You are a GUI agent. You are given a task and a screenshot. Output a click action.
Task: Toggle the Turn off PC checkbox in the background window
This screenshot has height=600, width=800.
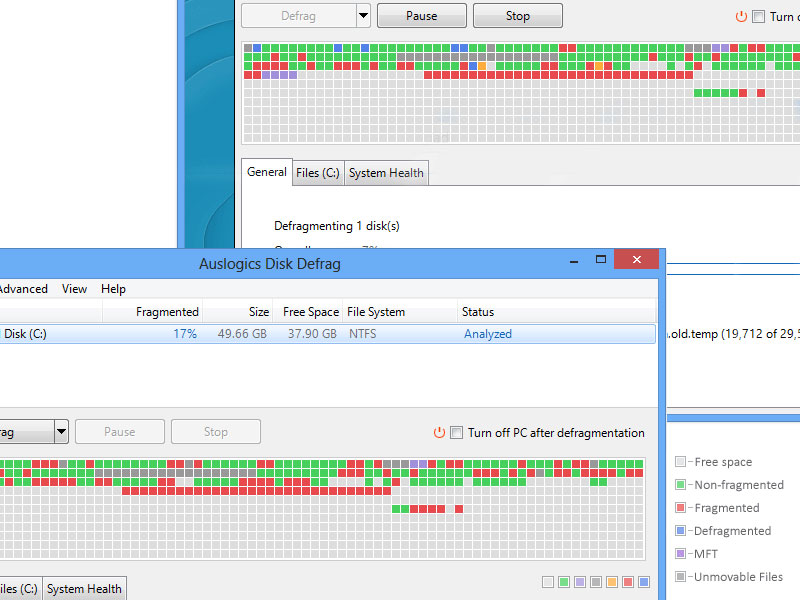759,17
